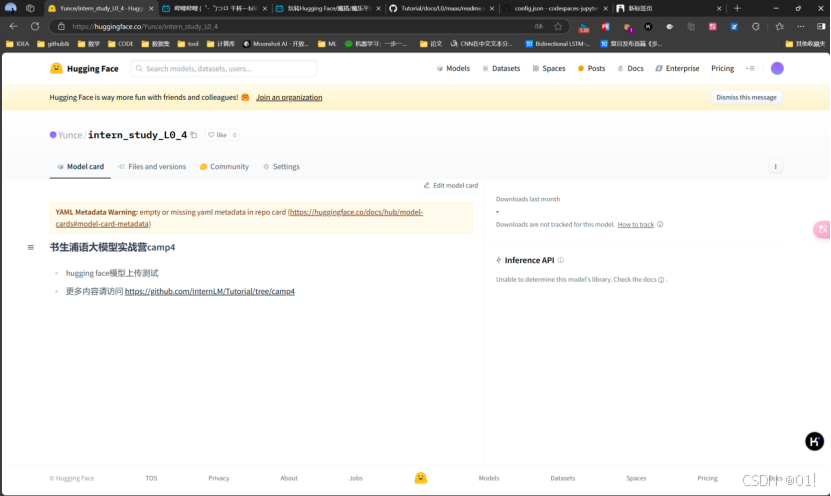
Task: Click the pink floating assistant icon at right edge
Action: pyautogui.click(x=822, y=229)
